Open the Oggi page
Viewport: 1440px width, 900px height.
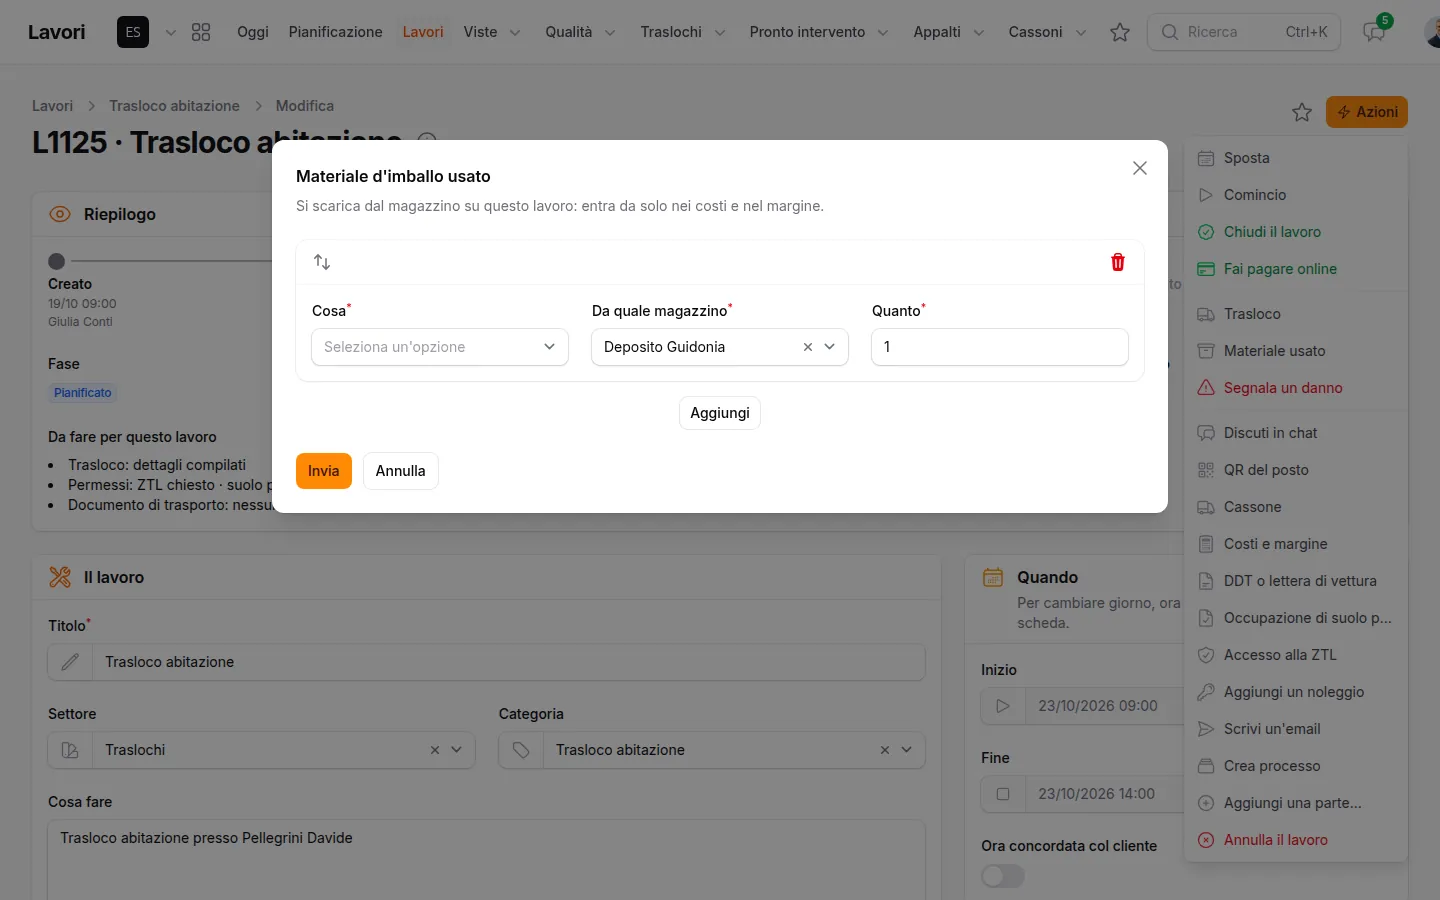click(x=253, y=32)
